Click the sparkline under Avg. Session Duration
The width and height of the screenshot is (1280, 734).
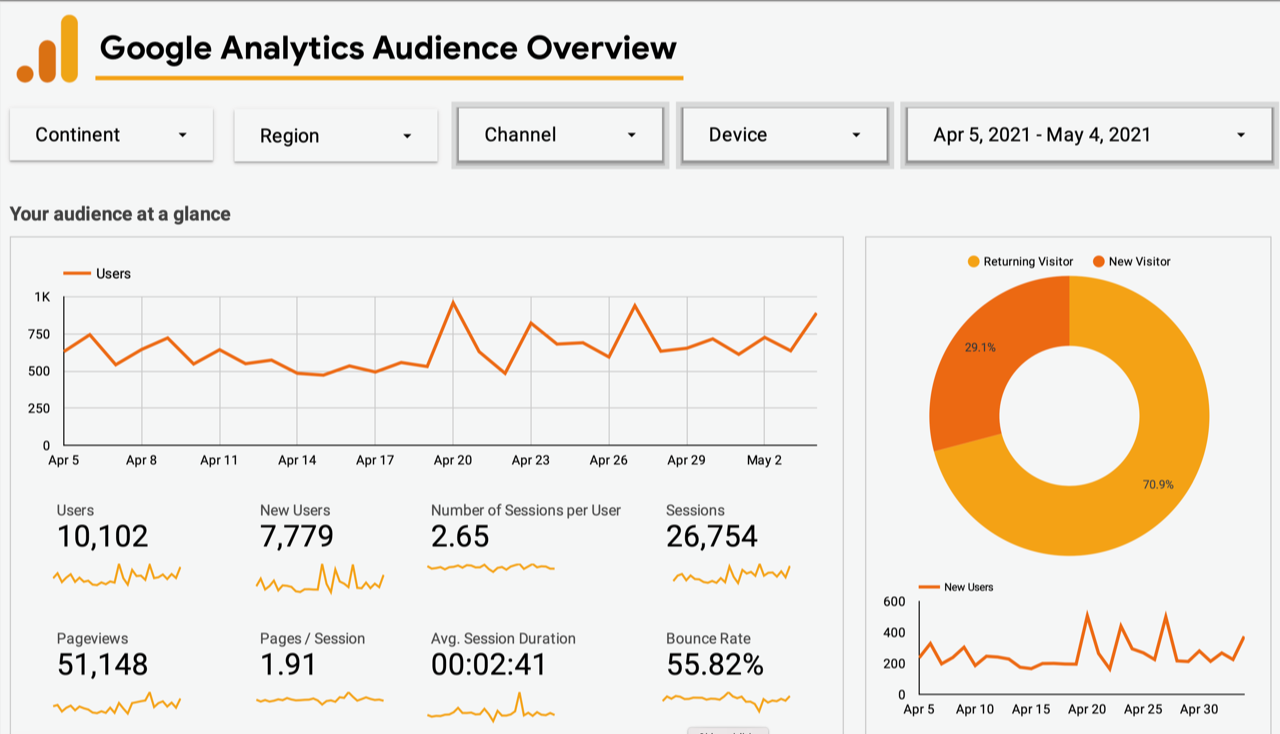click(491, 708)
